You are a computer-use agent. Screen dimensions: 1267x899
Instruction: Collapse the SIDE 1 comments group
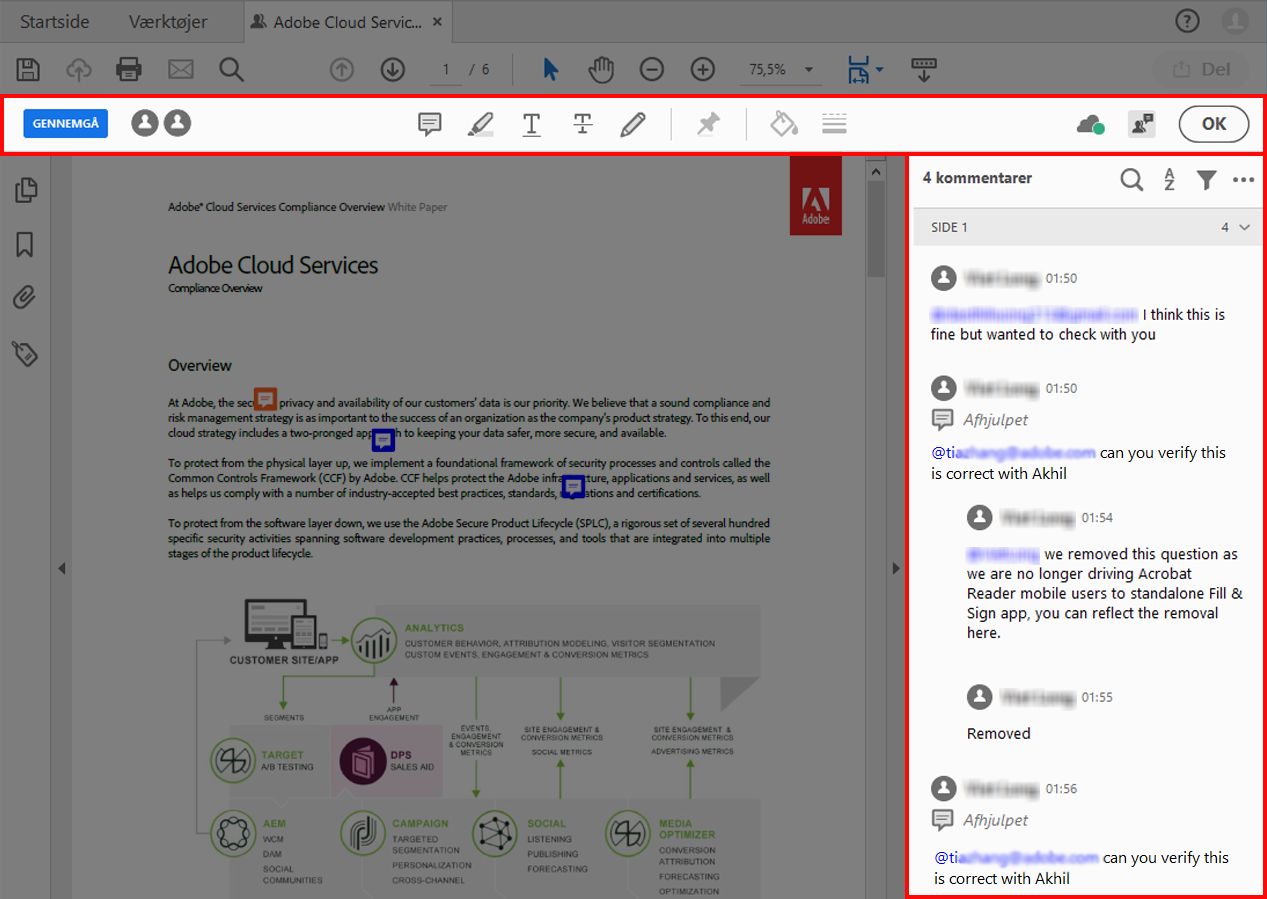(x=1244, y=227)
